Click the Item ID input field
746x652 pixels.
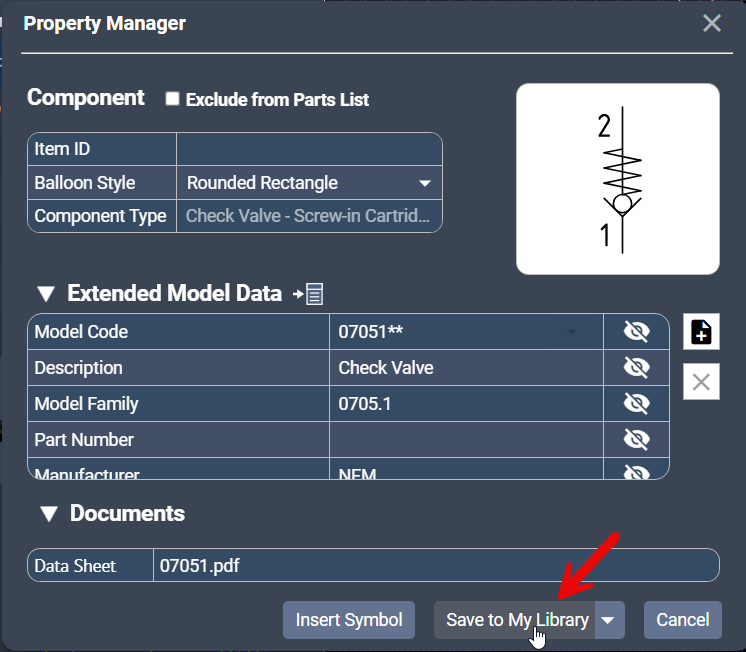[x=309, y=149]
